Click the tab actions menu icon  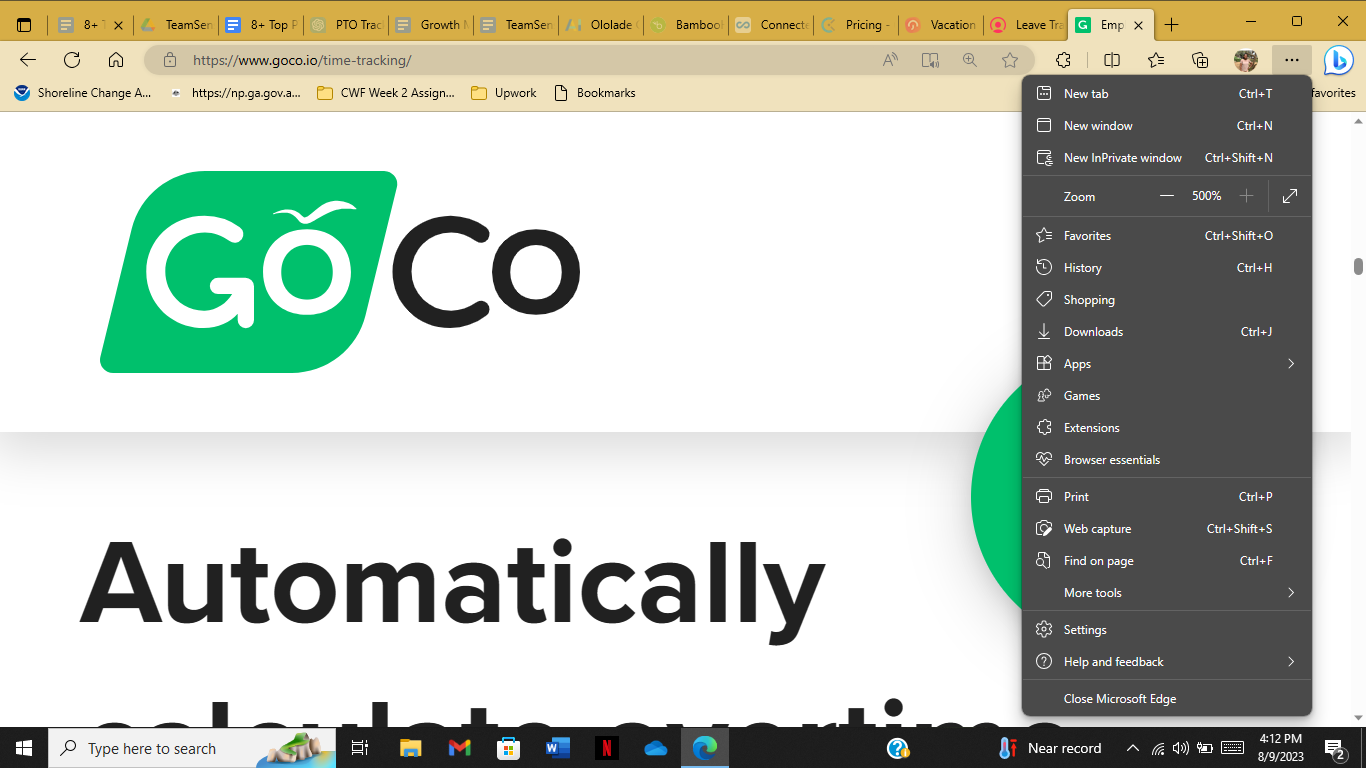24,25
